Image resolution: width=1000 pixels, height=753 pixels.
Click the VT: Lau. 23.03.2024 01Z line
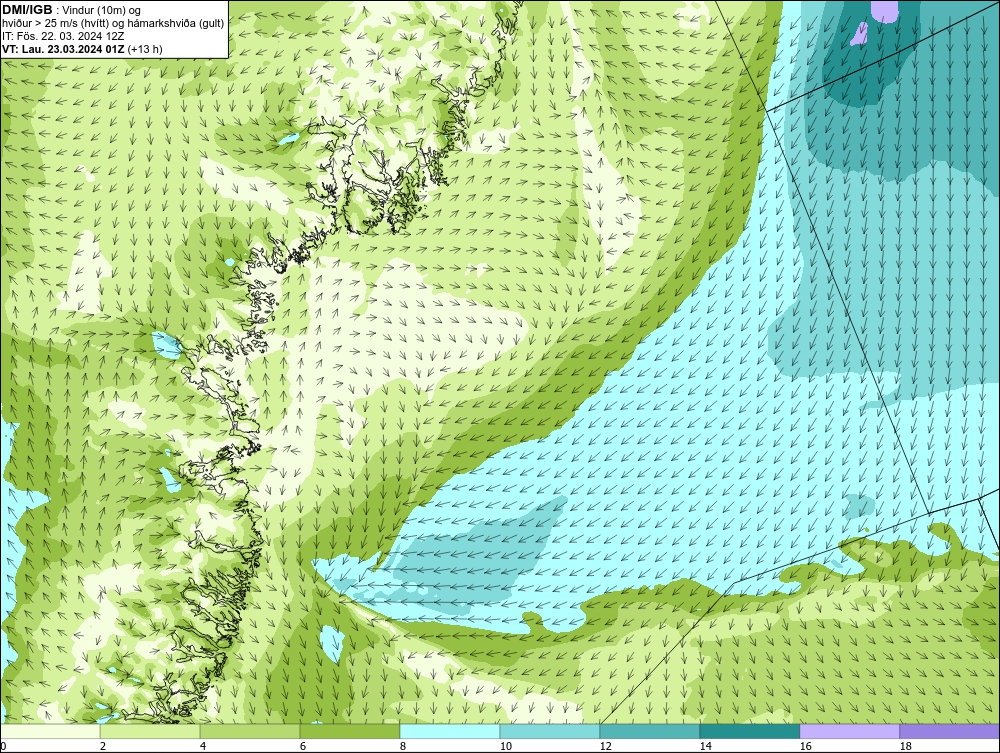click(82, 49)
